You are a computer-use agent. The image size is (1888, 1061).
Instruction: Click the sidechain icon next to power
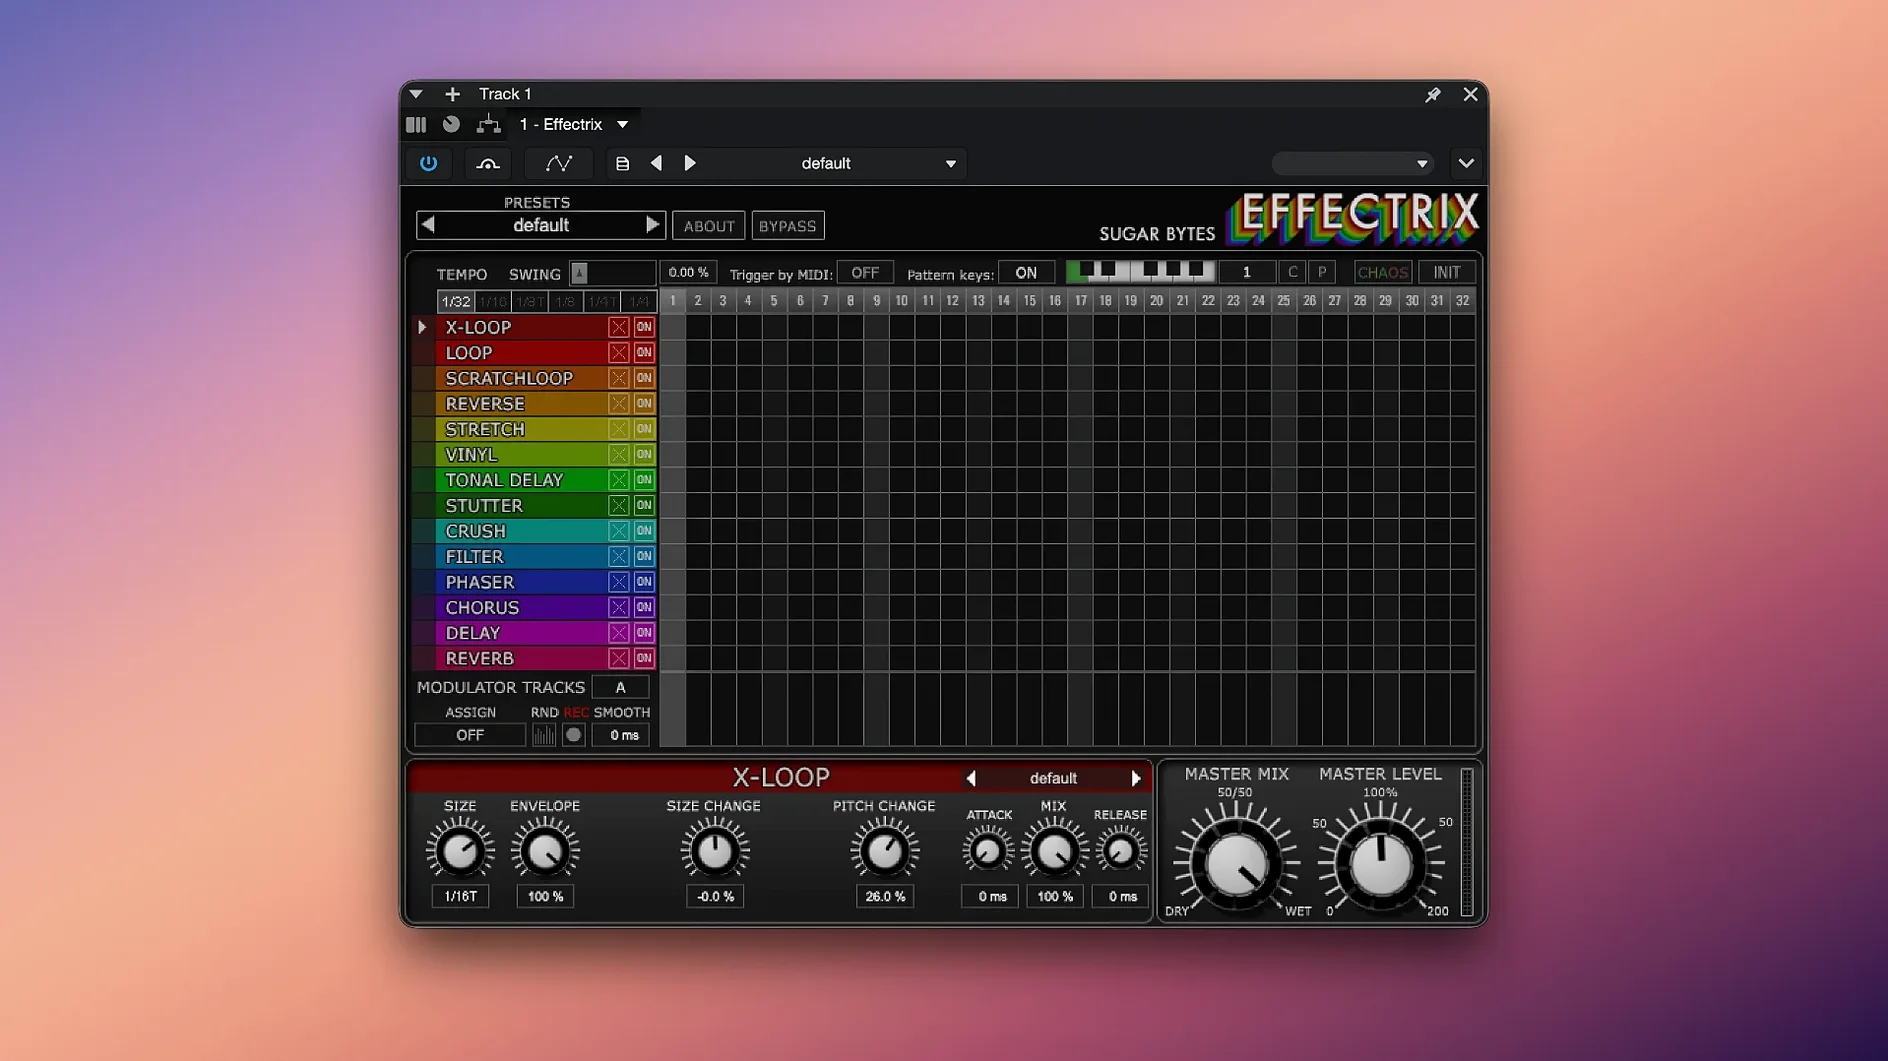tap(488, 163)
